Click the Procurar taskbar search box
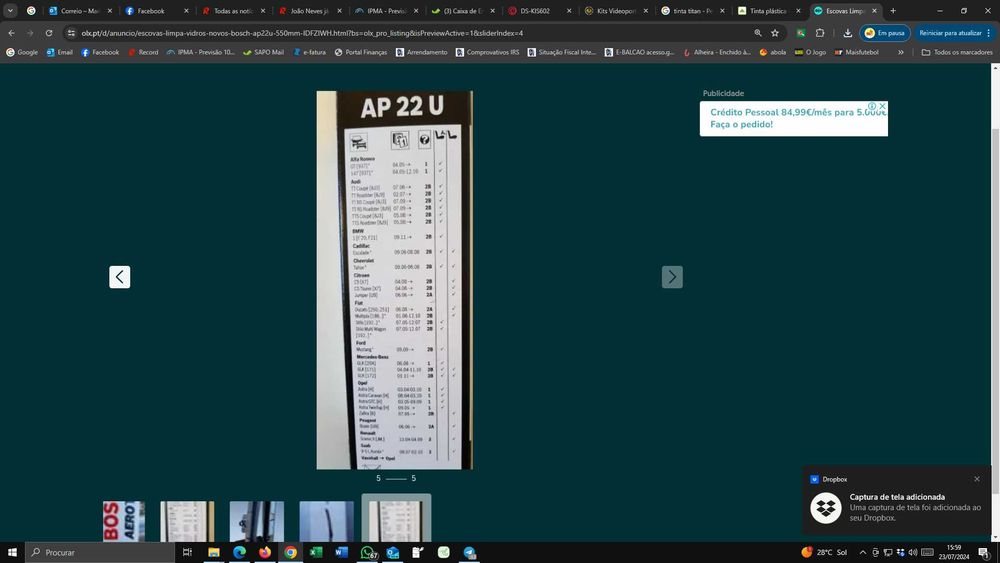 coord(100,552)
